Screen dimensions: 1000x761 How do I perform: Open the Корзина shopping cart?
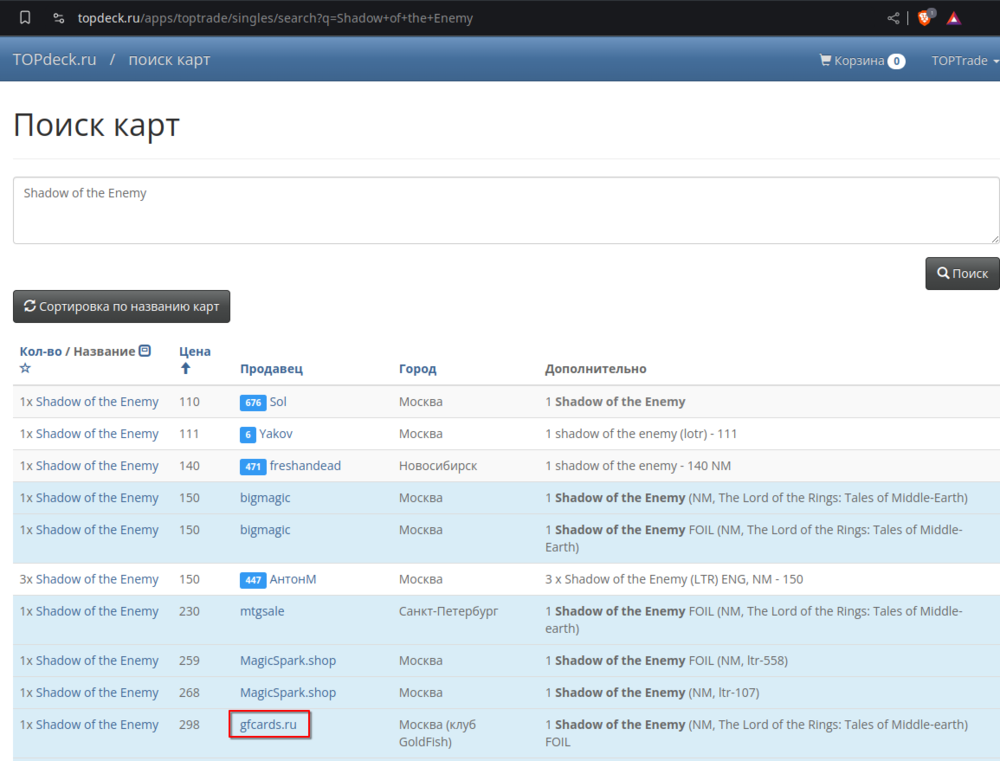click(861, 60)
